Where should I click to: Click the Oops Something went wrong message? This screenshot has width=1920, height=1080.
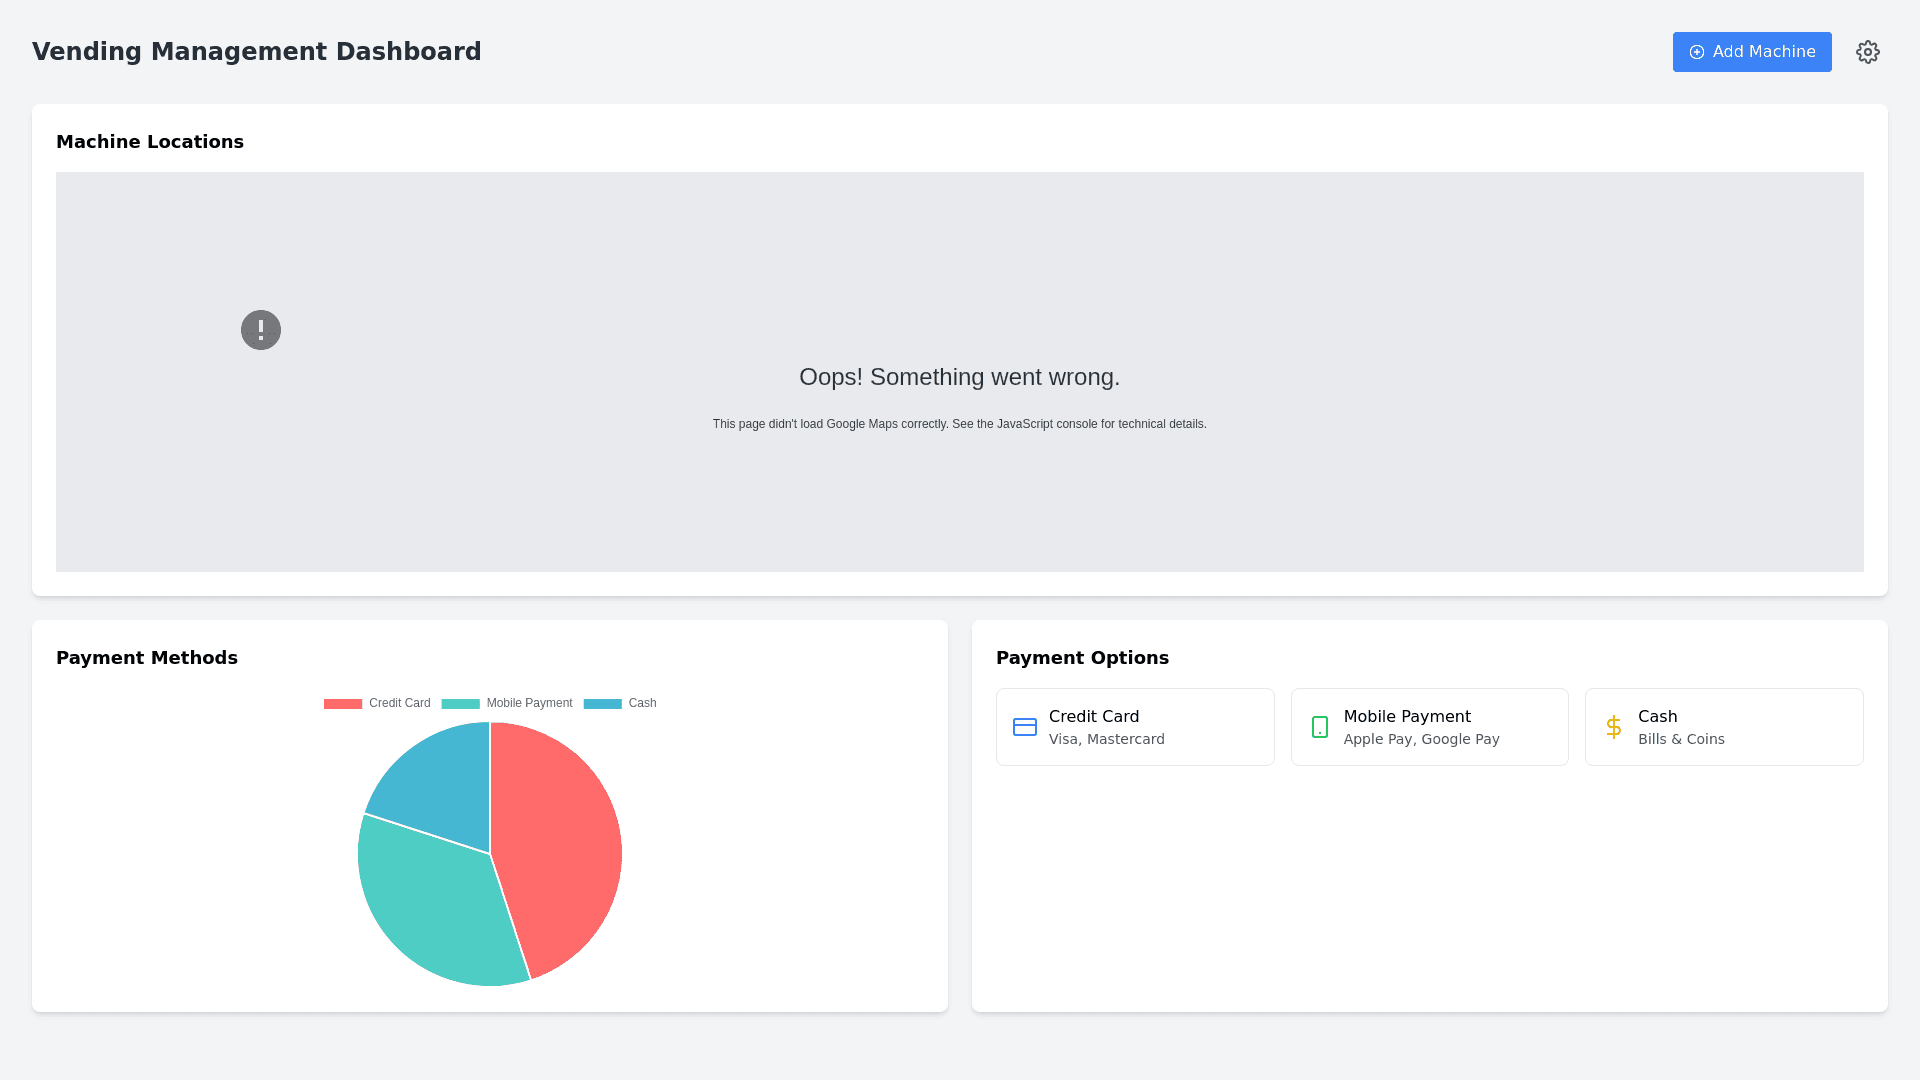click(959, 377)
